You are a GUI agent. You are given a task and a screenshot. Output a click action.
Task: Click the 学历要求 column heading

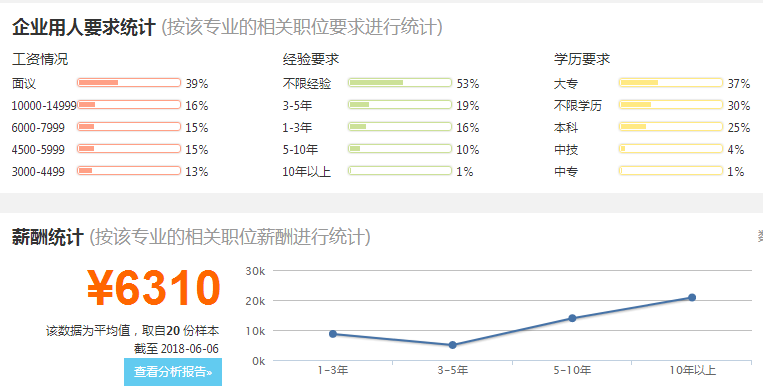[581, 59]
